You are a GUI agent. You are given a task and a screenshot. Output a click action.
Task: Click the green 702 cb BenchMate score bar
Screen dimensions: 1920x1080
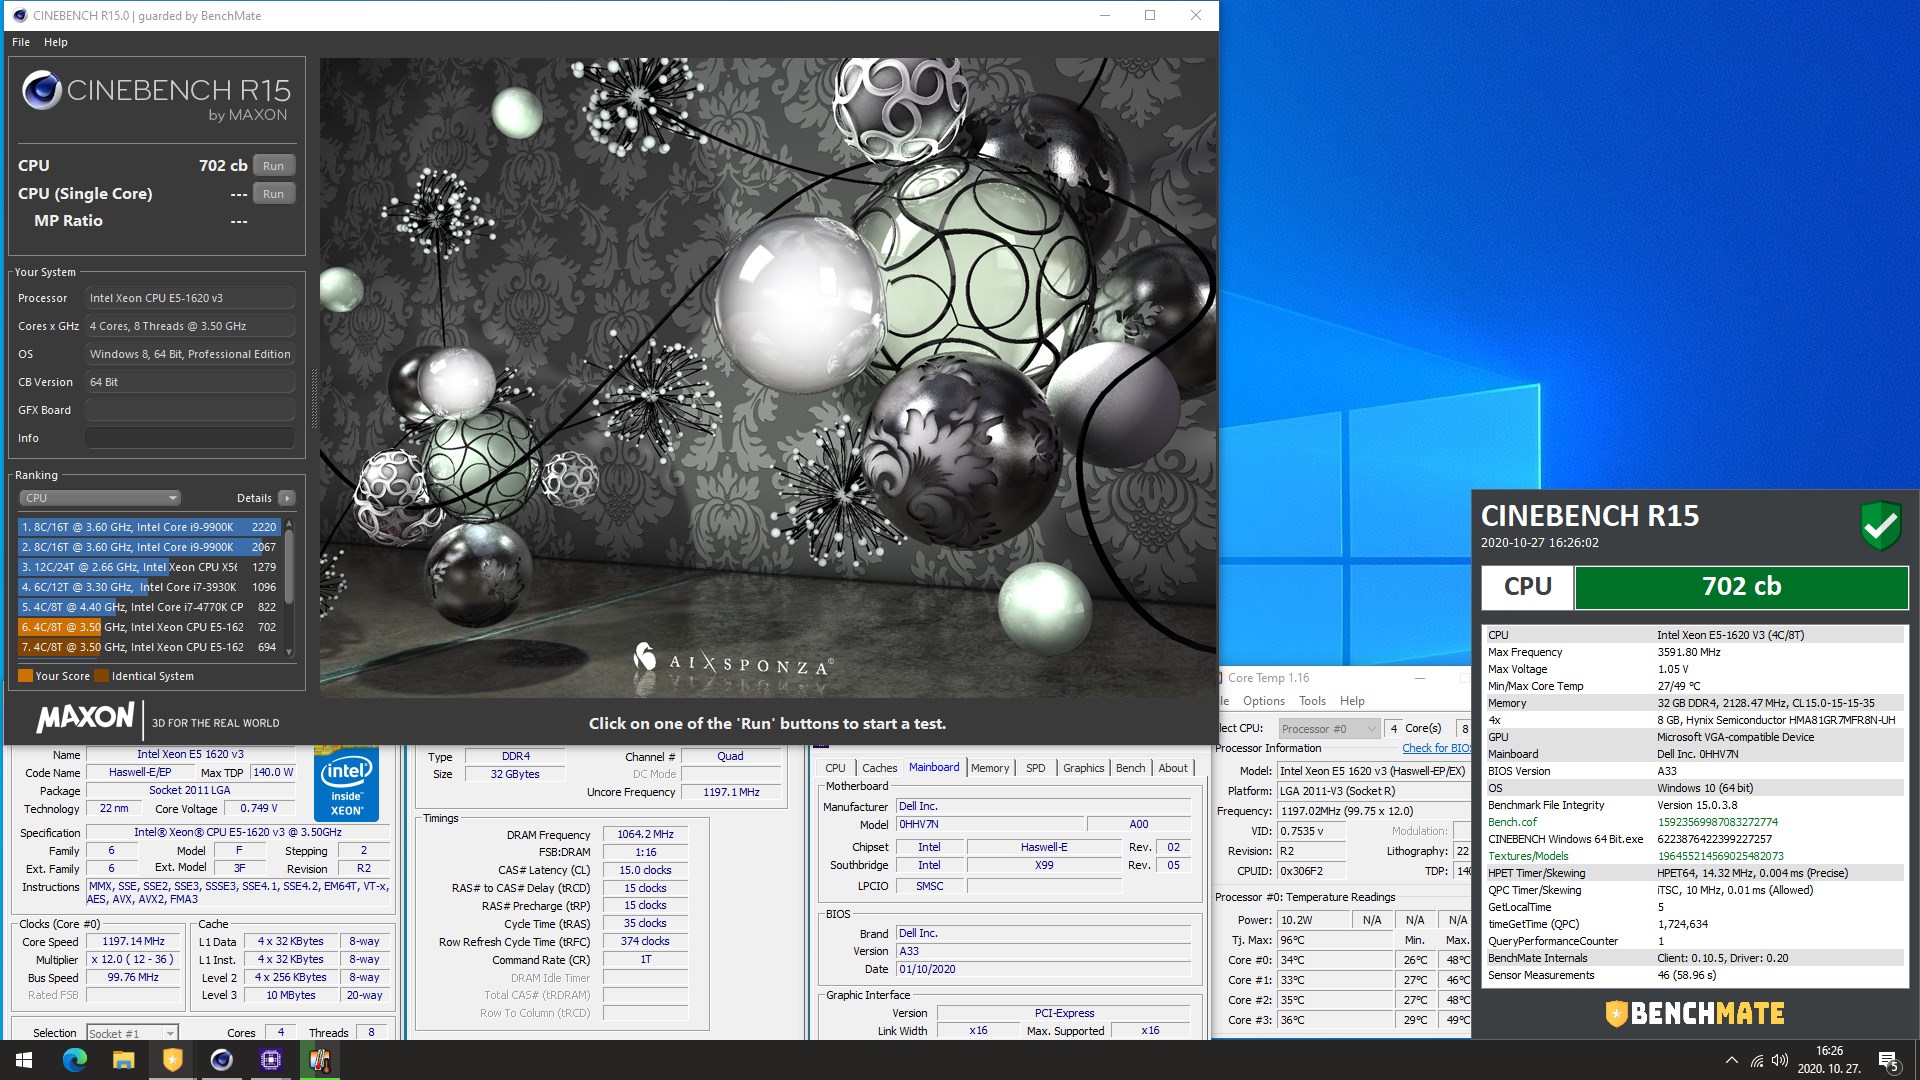[1741, 587]
